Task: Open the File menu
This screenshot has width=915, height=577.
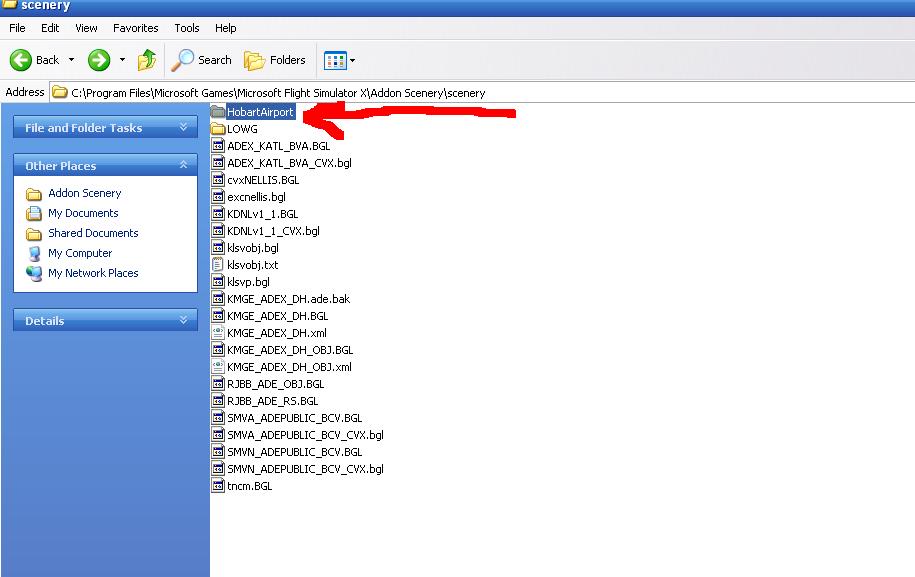Action: tap(17, 28)
